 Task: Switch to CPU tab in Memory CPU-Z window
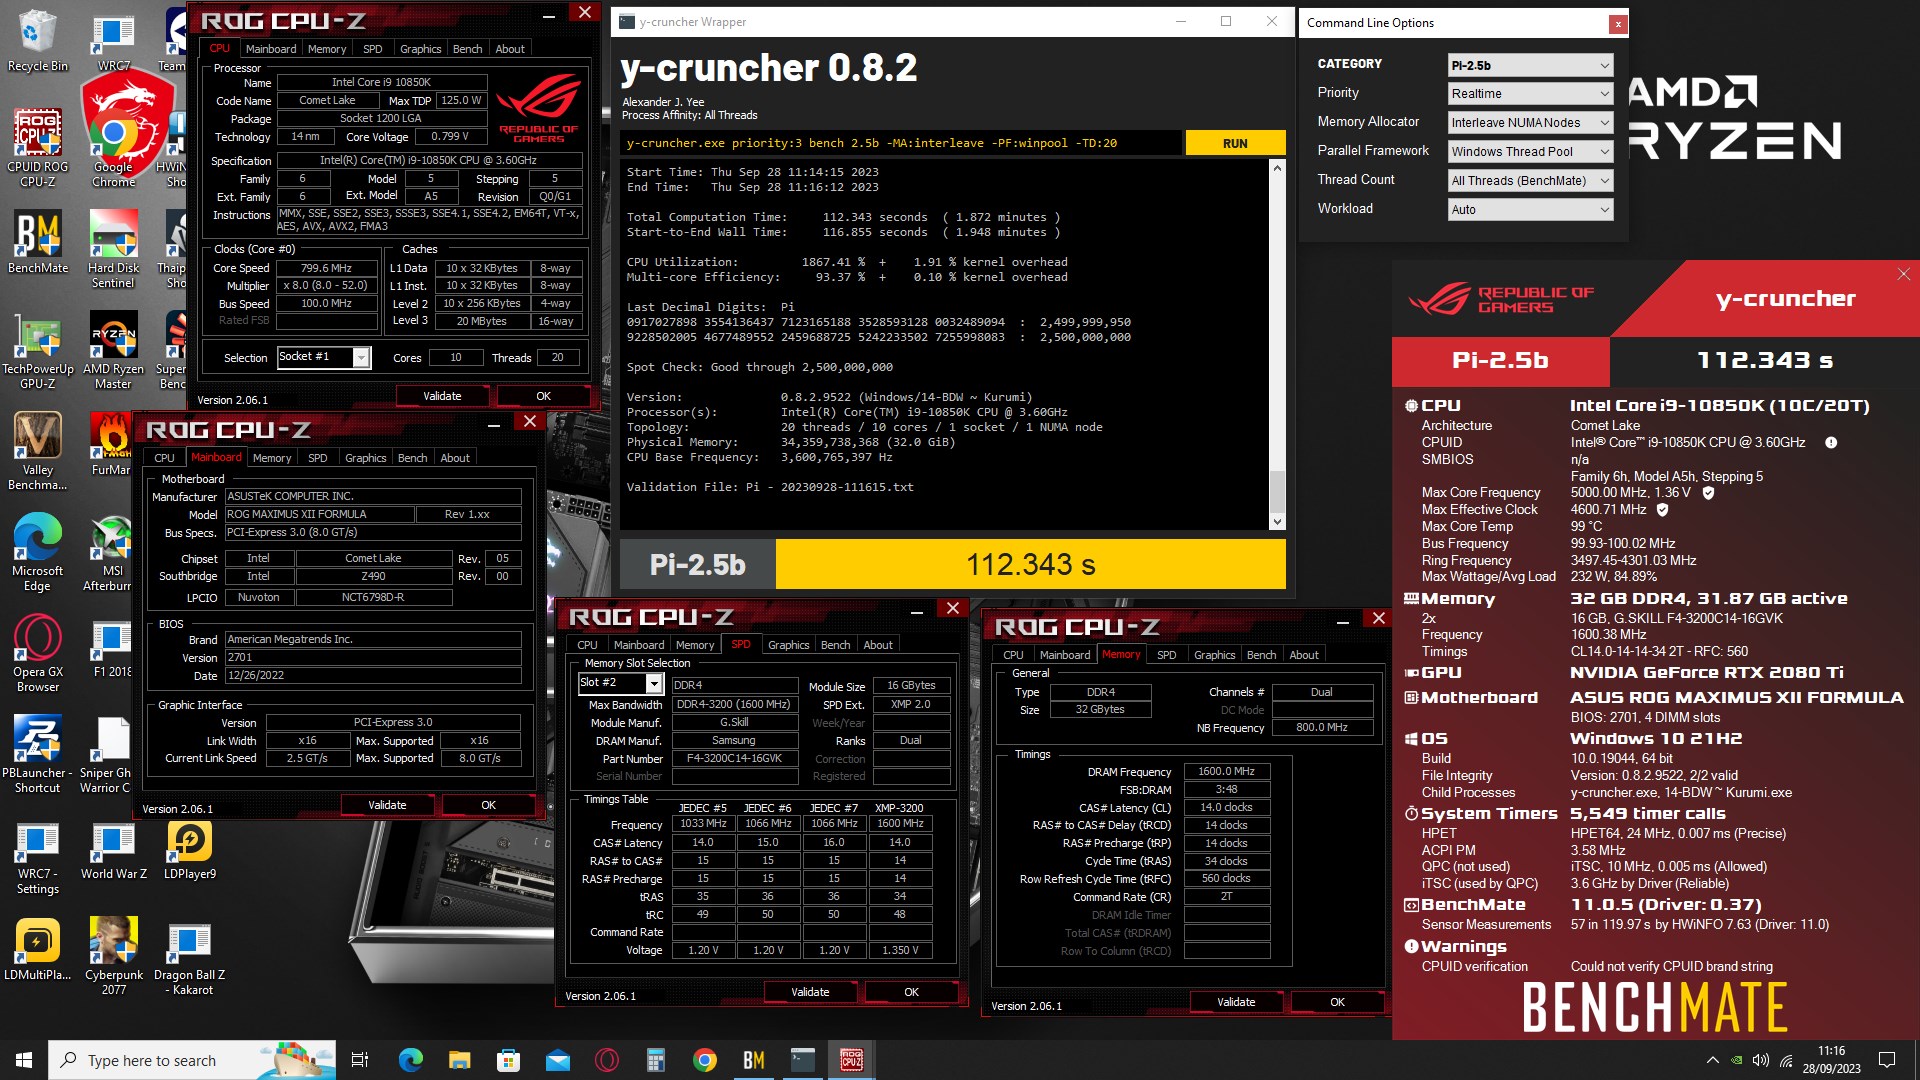coord(1013,655)
